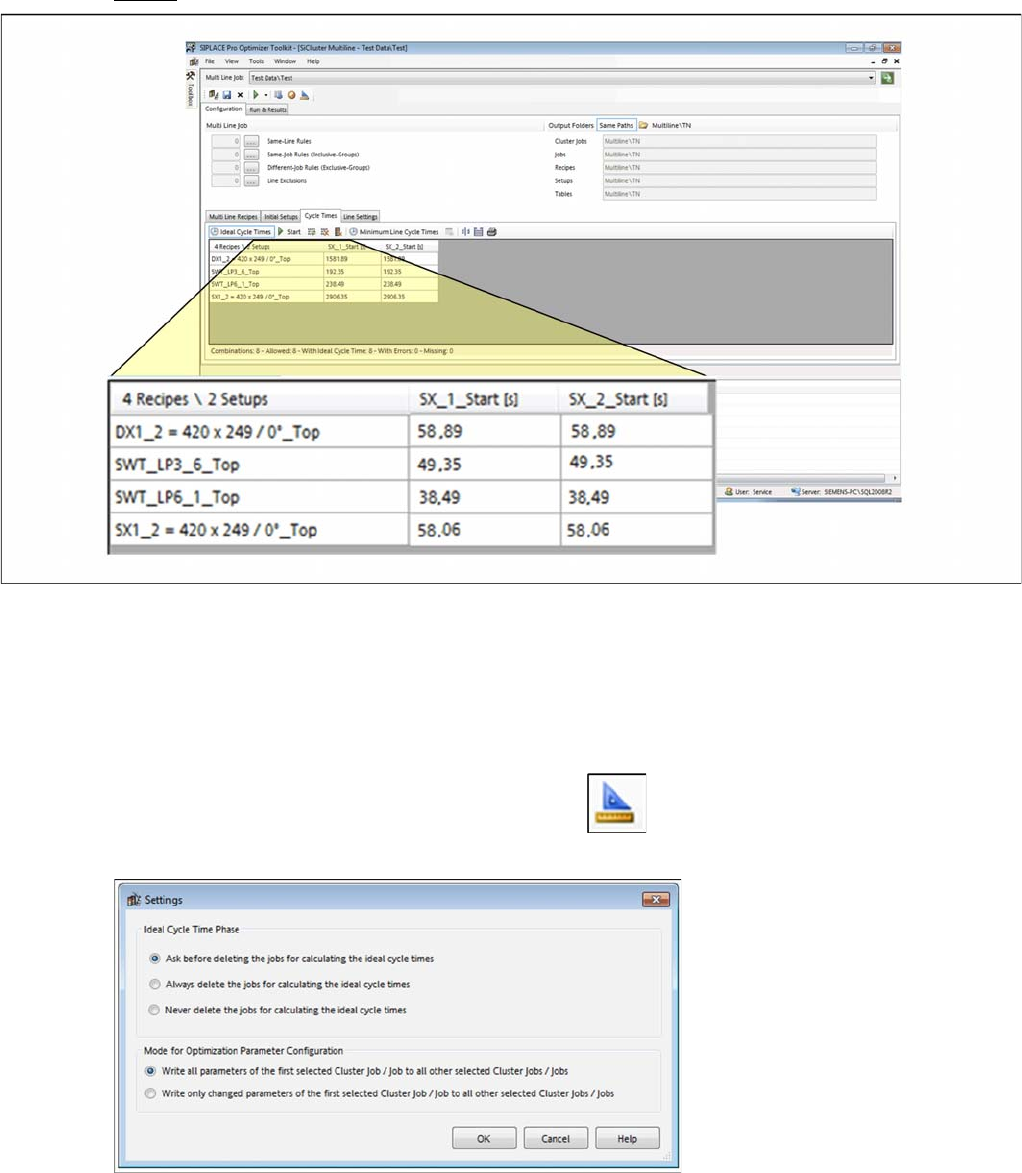Click the Setups output path field
This screenshot has width=1022, height=1173.
[x=739, y=181]
